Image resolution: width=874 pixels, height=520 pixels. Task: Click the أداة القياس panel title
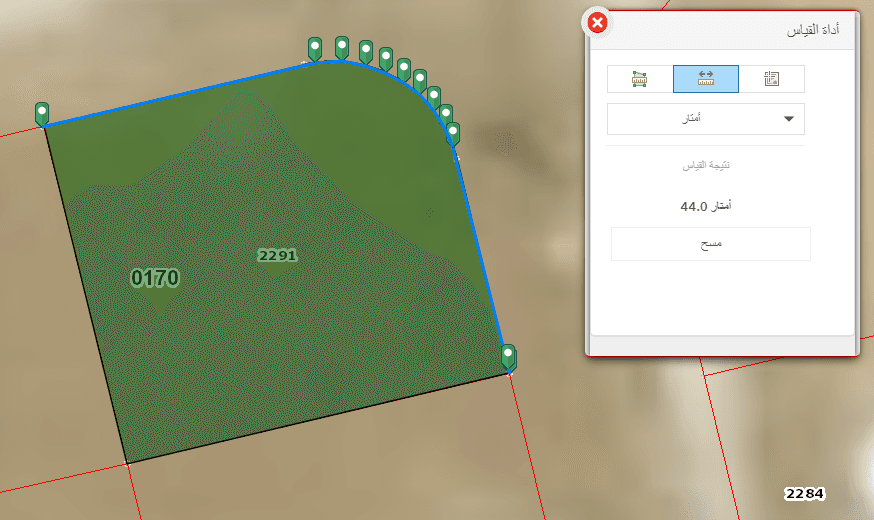point(813,30)
